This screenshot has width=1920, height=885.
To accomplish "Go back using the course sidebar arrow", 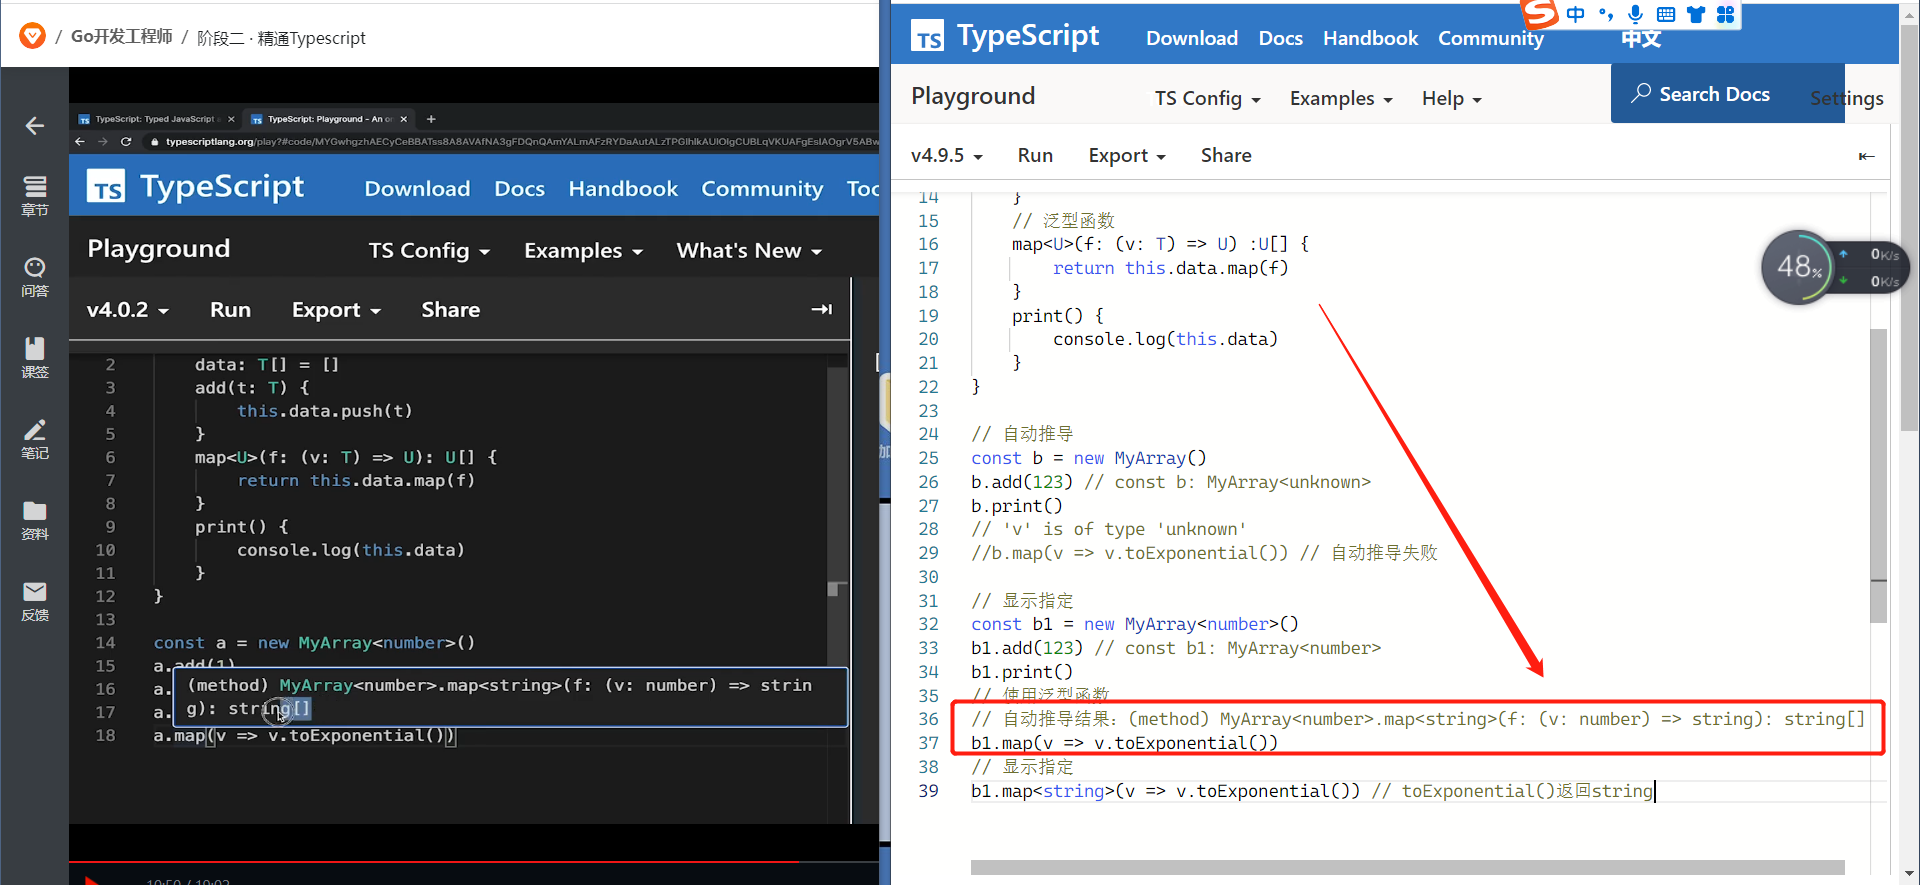I will [x=35, y=126].
